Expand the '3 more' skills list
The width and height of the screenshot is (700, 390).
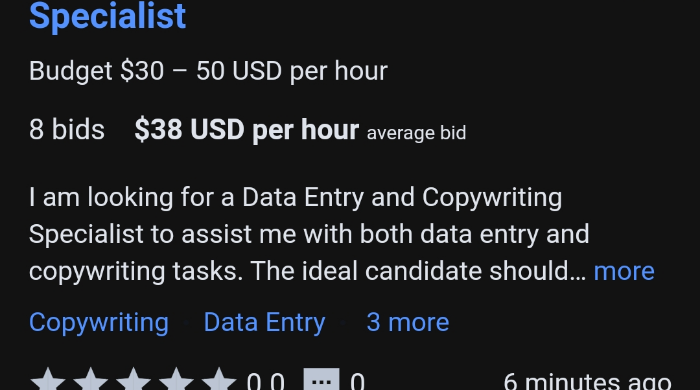coord(408,322)
